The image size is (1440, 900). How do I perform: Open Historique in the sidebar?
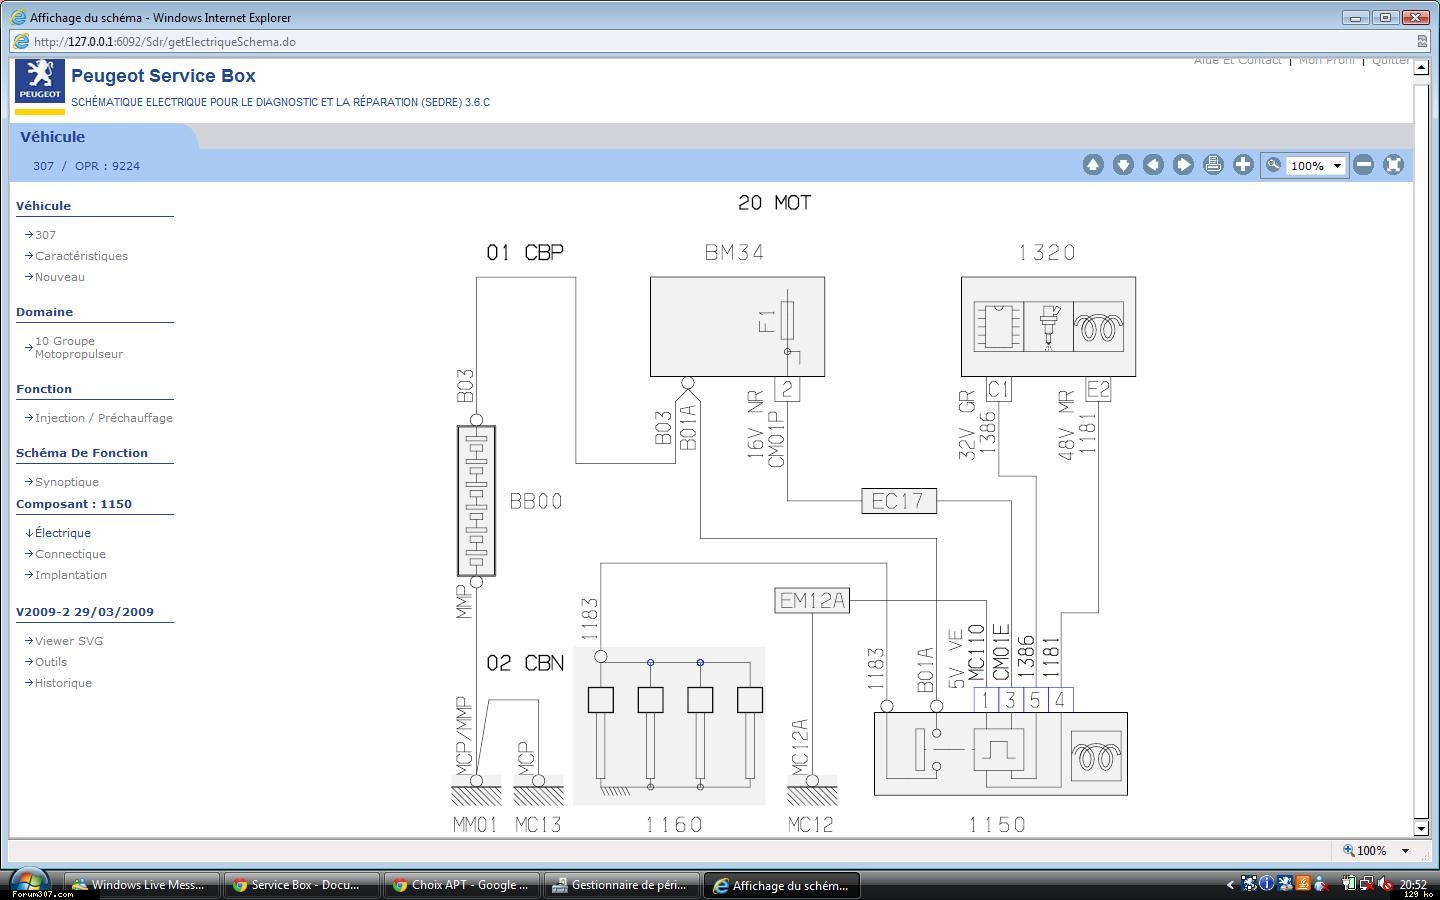[63, 683]
